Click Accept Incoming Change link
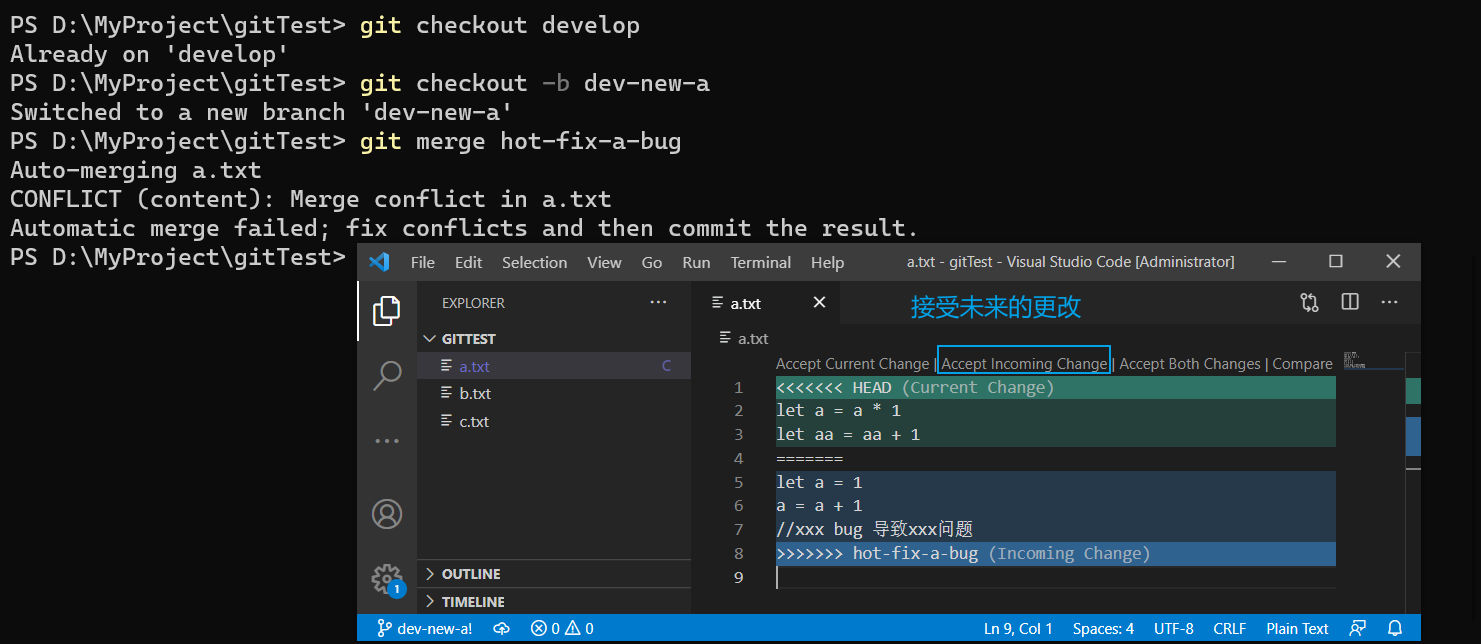 point(1024,364)
